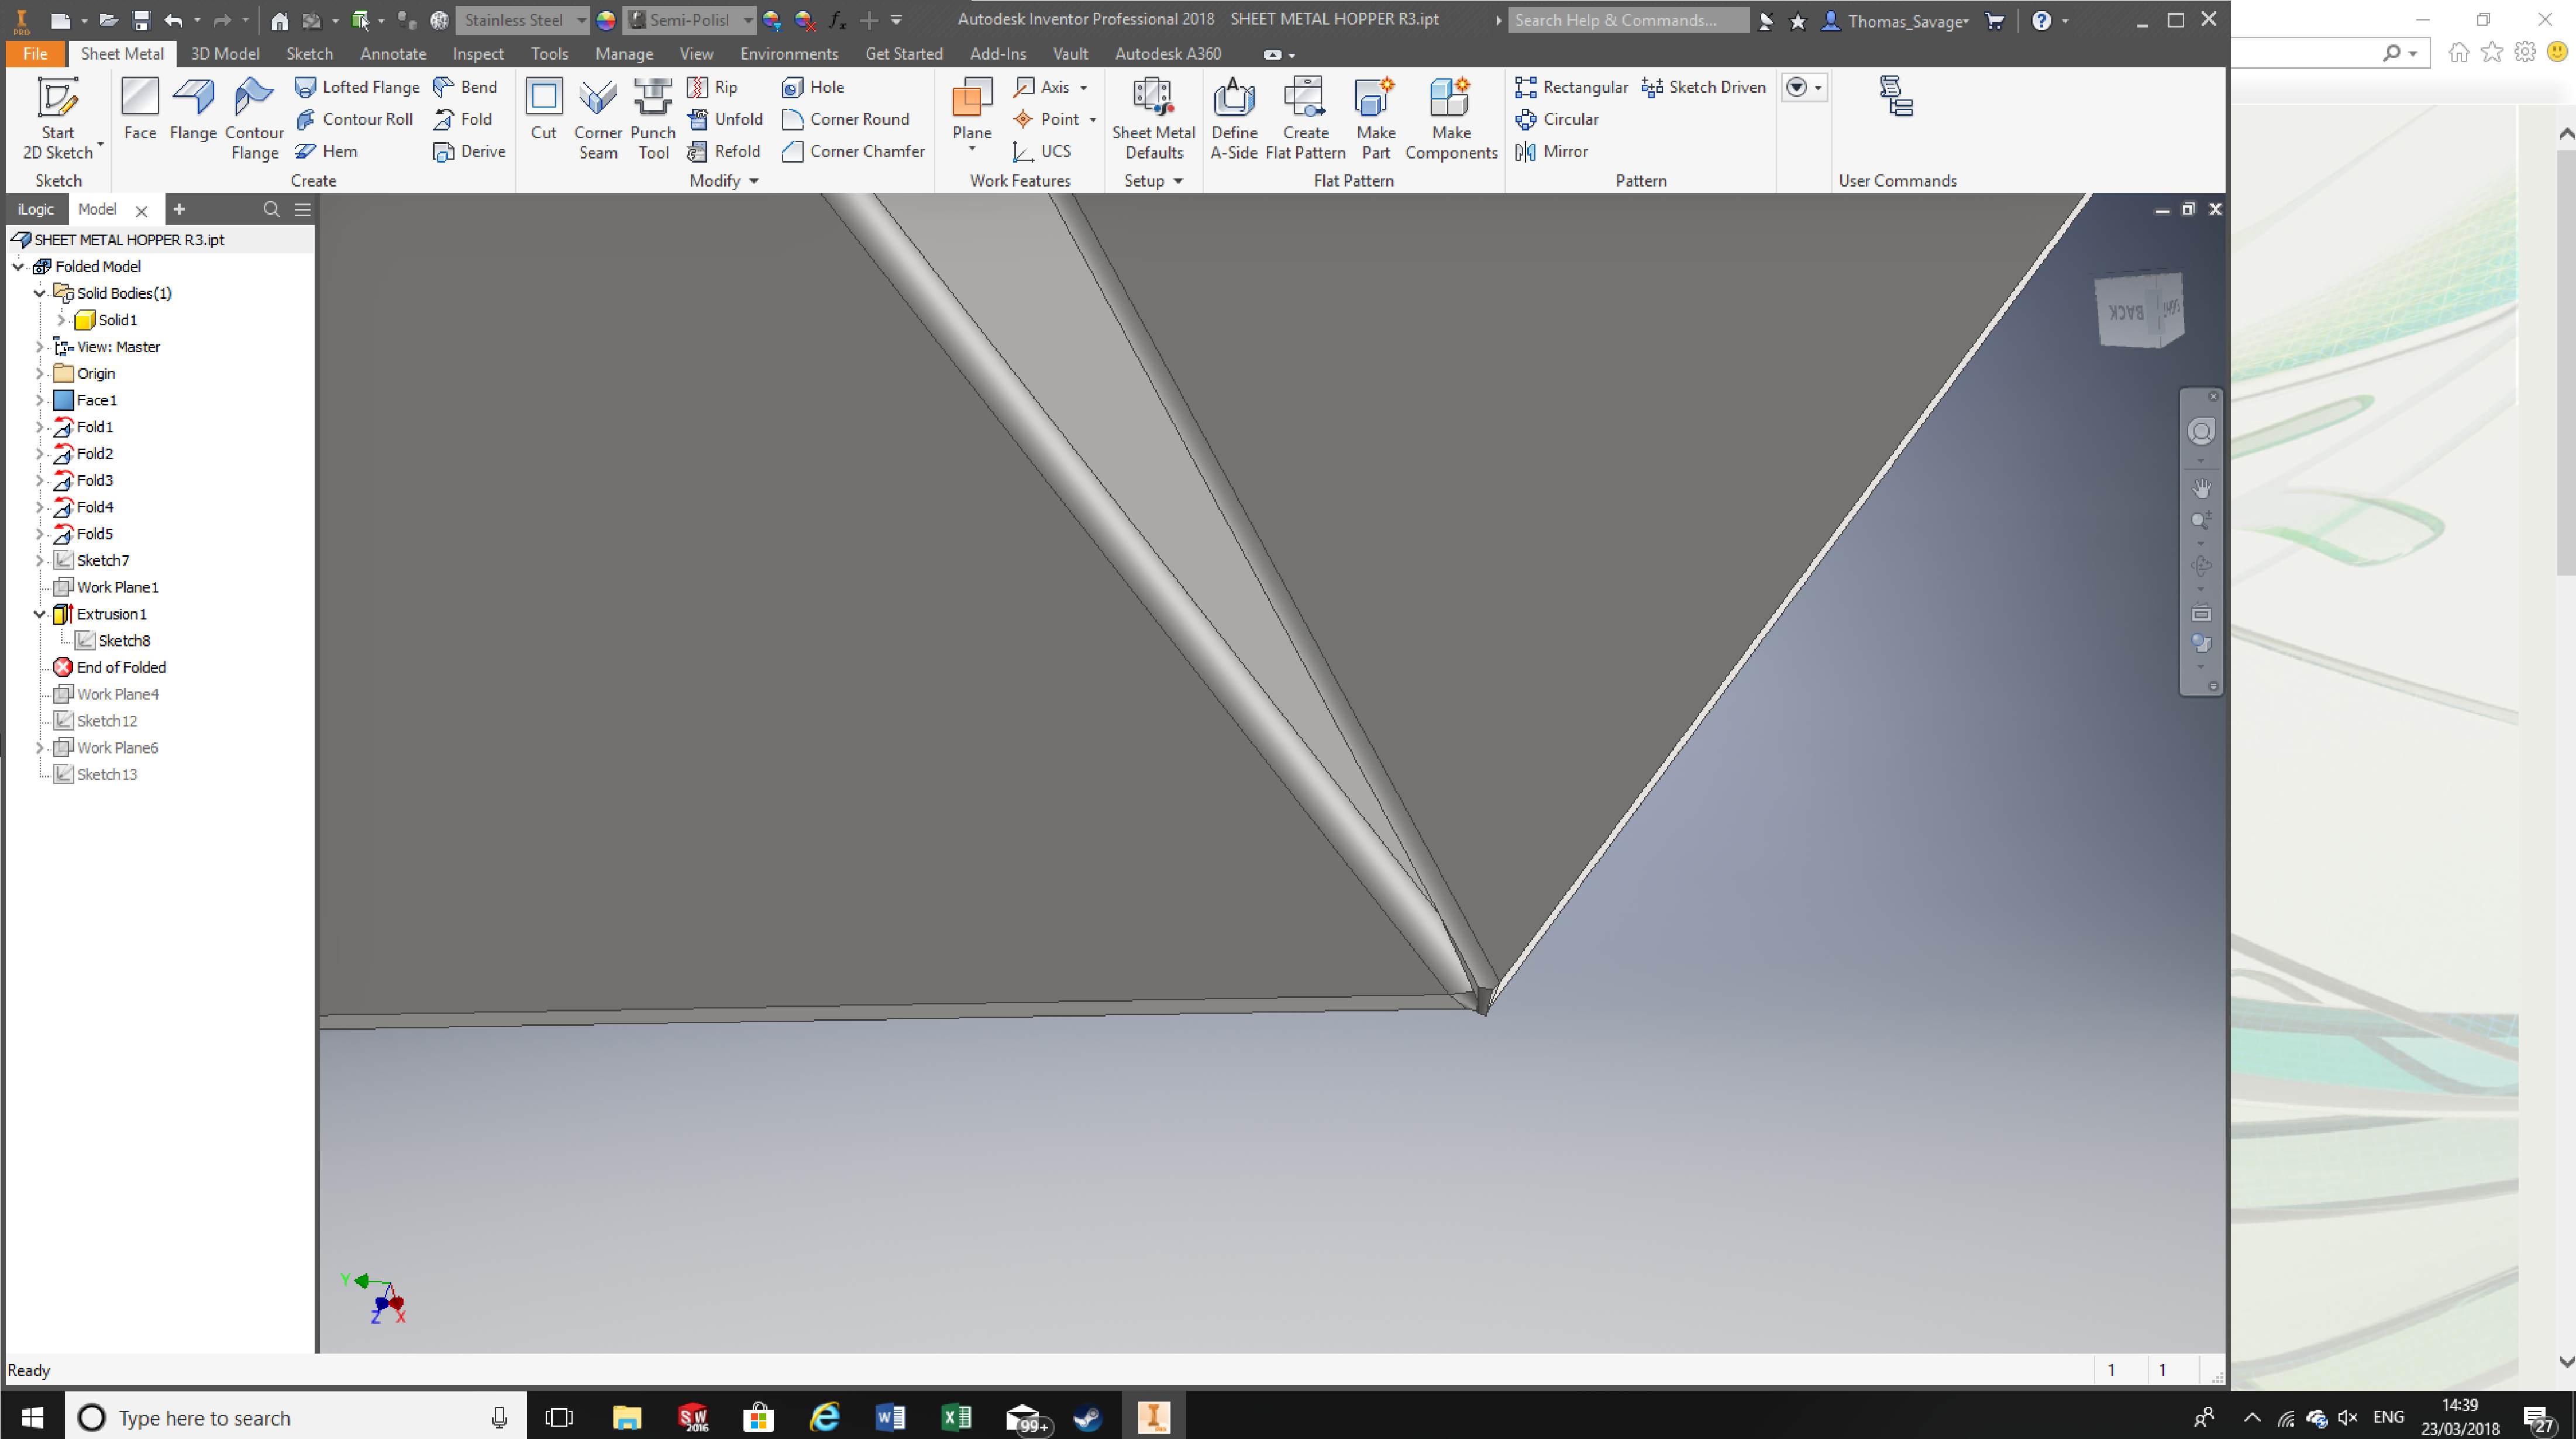Image resolution: width=2576 pixels, height=1439 pixels.
Task: Collapse the Extrusion1 tree node
Action: 40,614
